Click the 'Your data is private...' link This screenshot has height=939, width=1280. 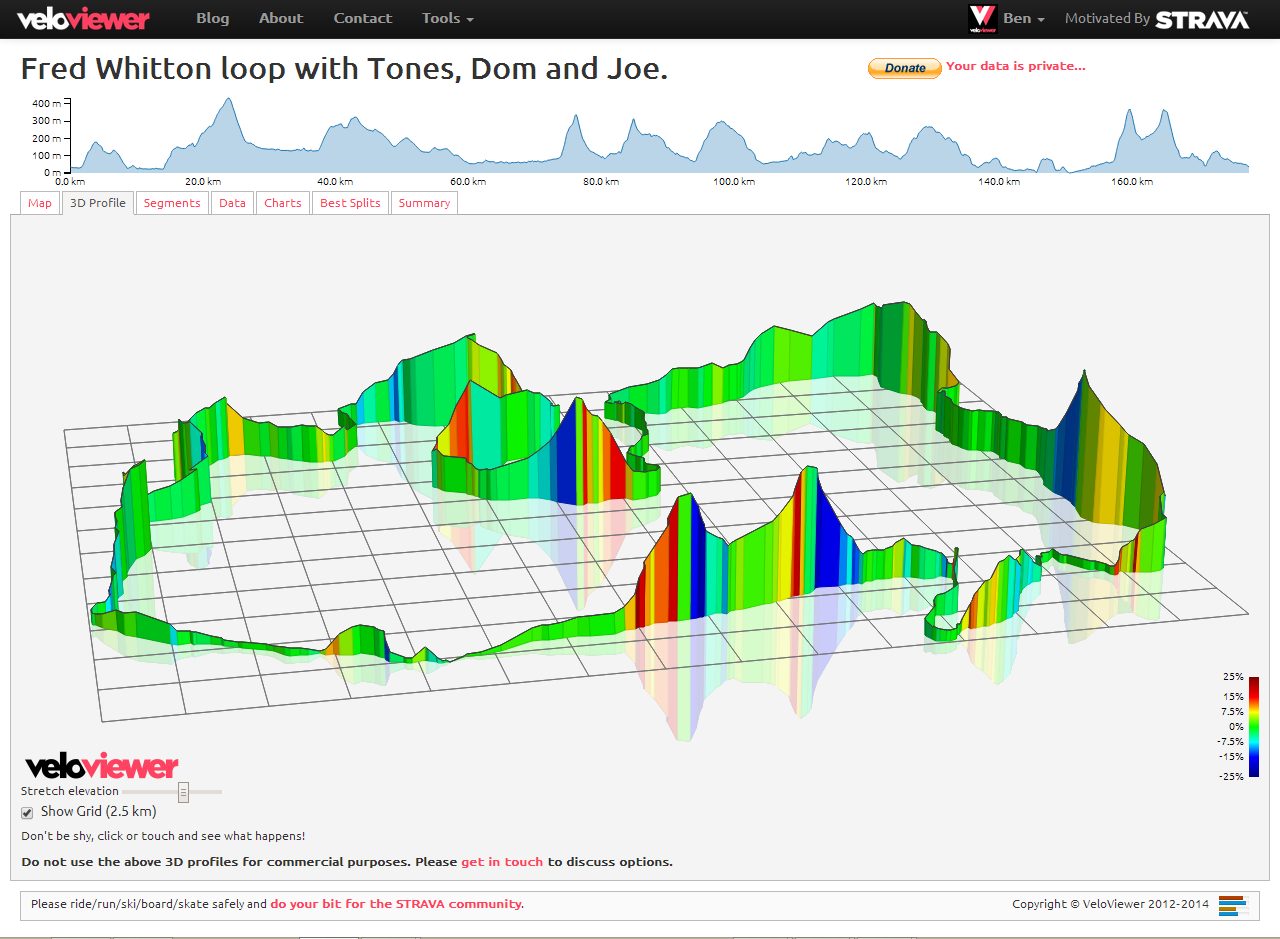1018,66
